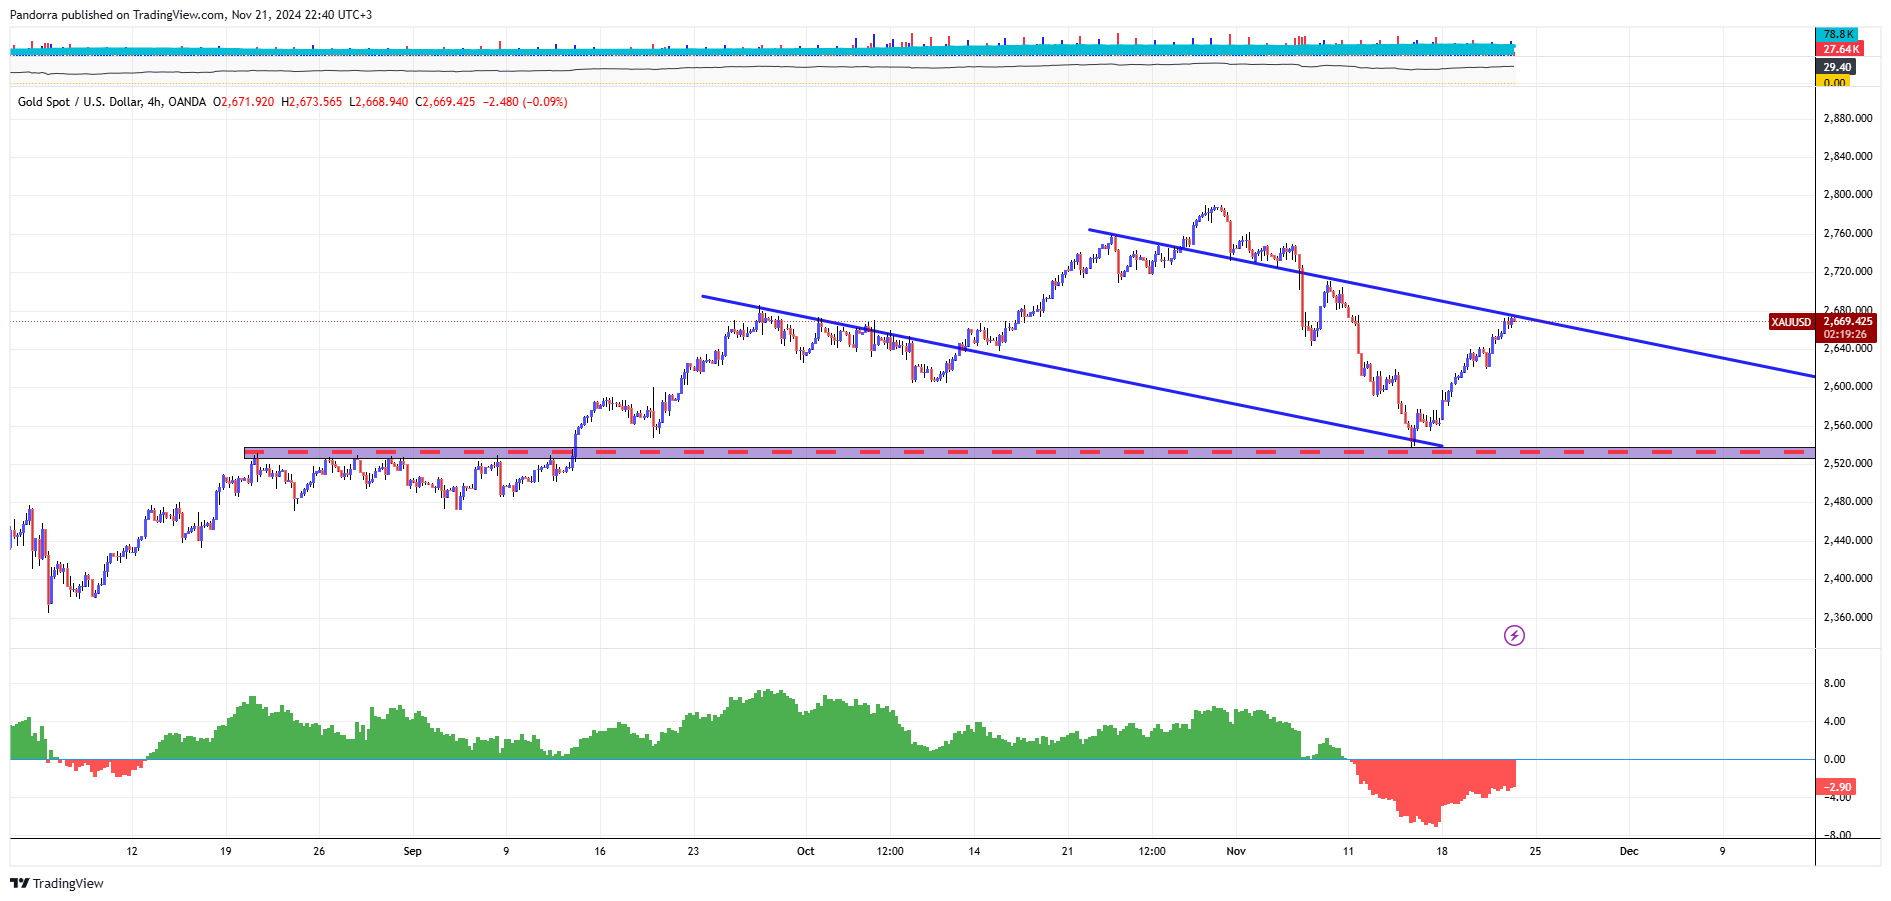The image size is (1891, 901).
Task: Click the 26 date label on time axis
Action: pos(319,851)
